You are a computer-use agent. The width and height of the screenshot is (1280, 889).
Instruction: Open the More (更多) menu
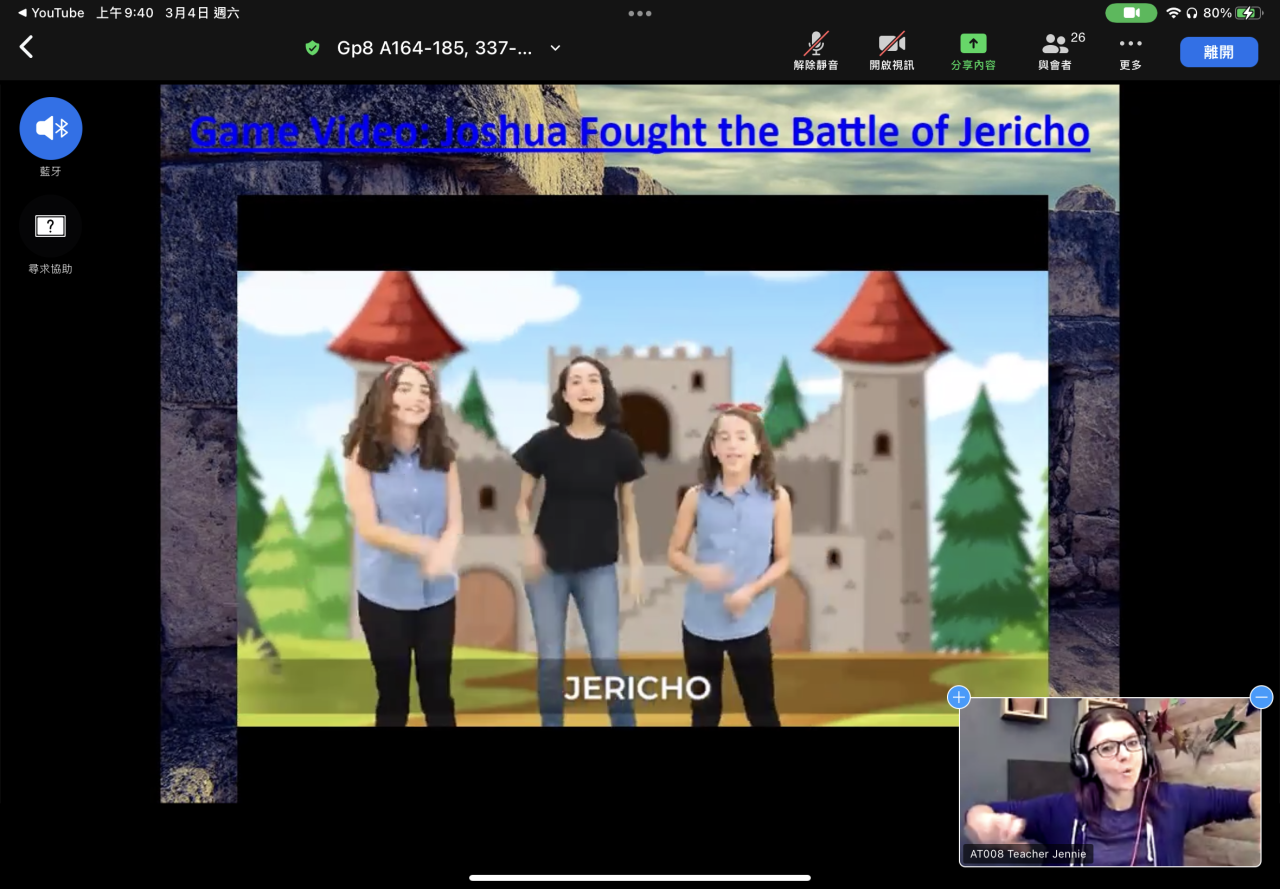(x=1131, y=51)
